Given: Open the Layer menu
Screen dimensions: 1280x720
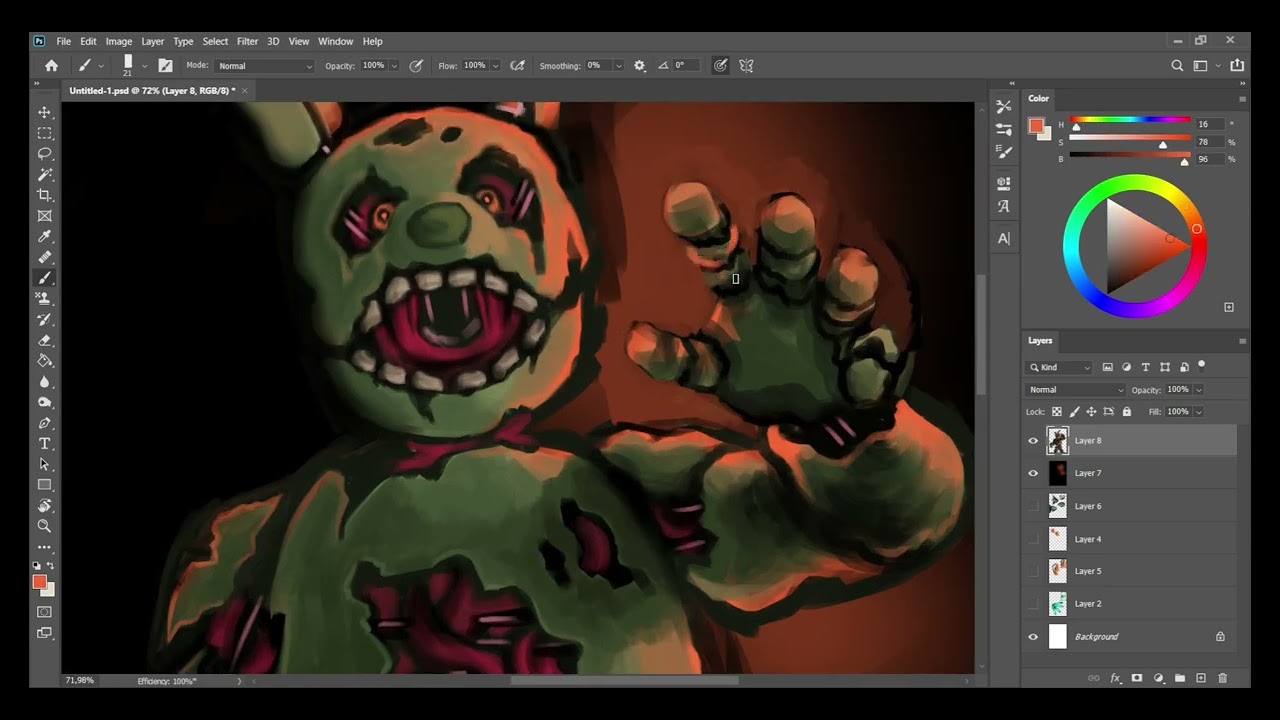Looking at the screenshot, I should click(x=152, y=41).
